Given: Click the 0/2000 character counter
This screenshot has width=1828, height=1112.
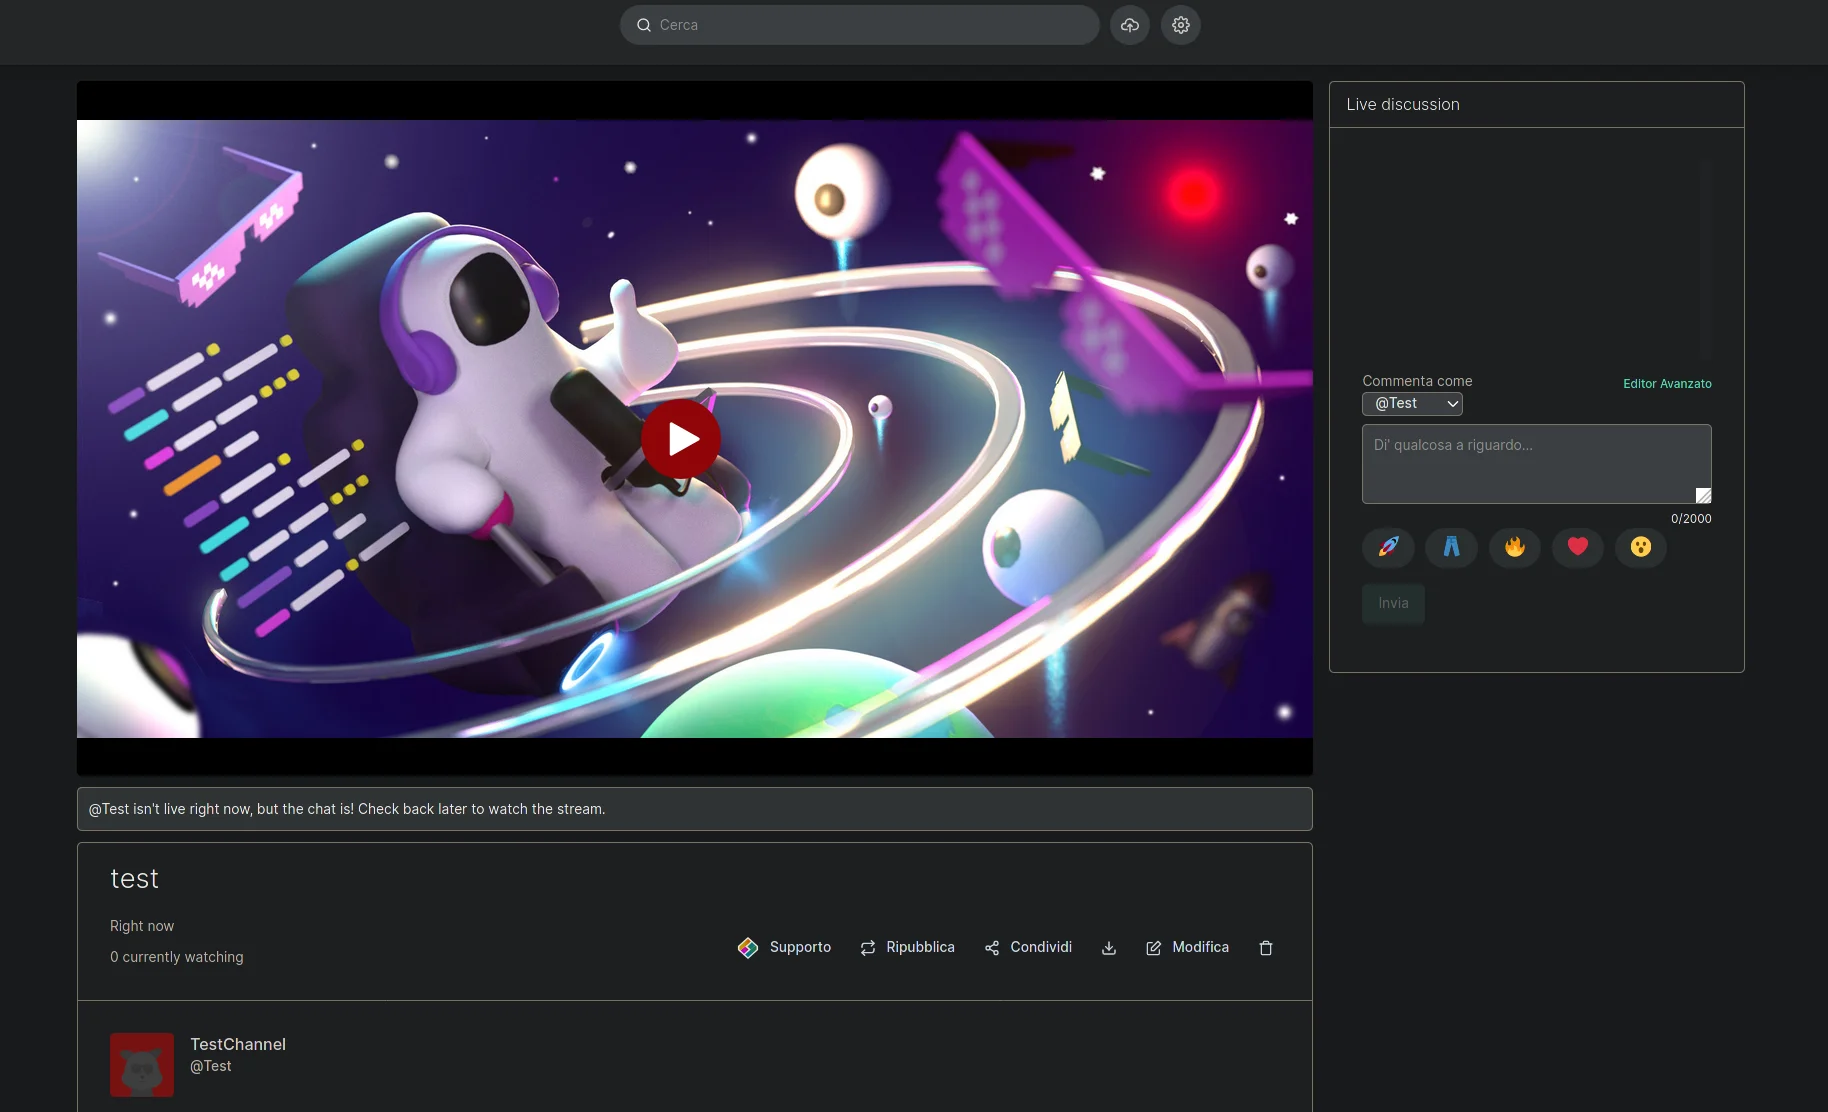Looking at the screenshot, I should coord(1691,519).
